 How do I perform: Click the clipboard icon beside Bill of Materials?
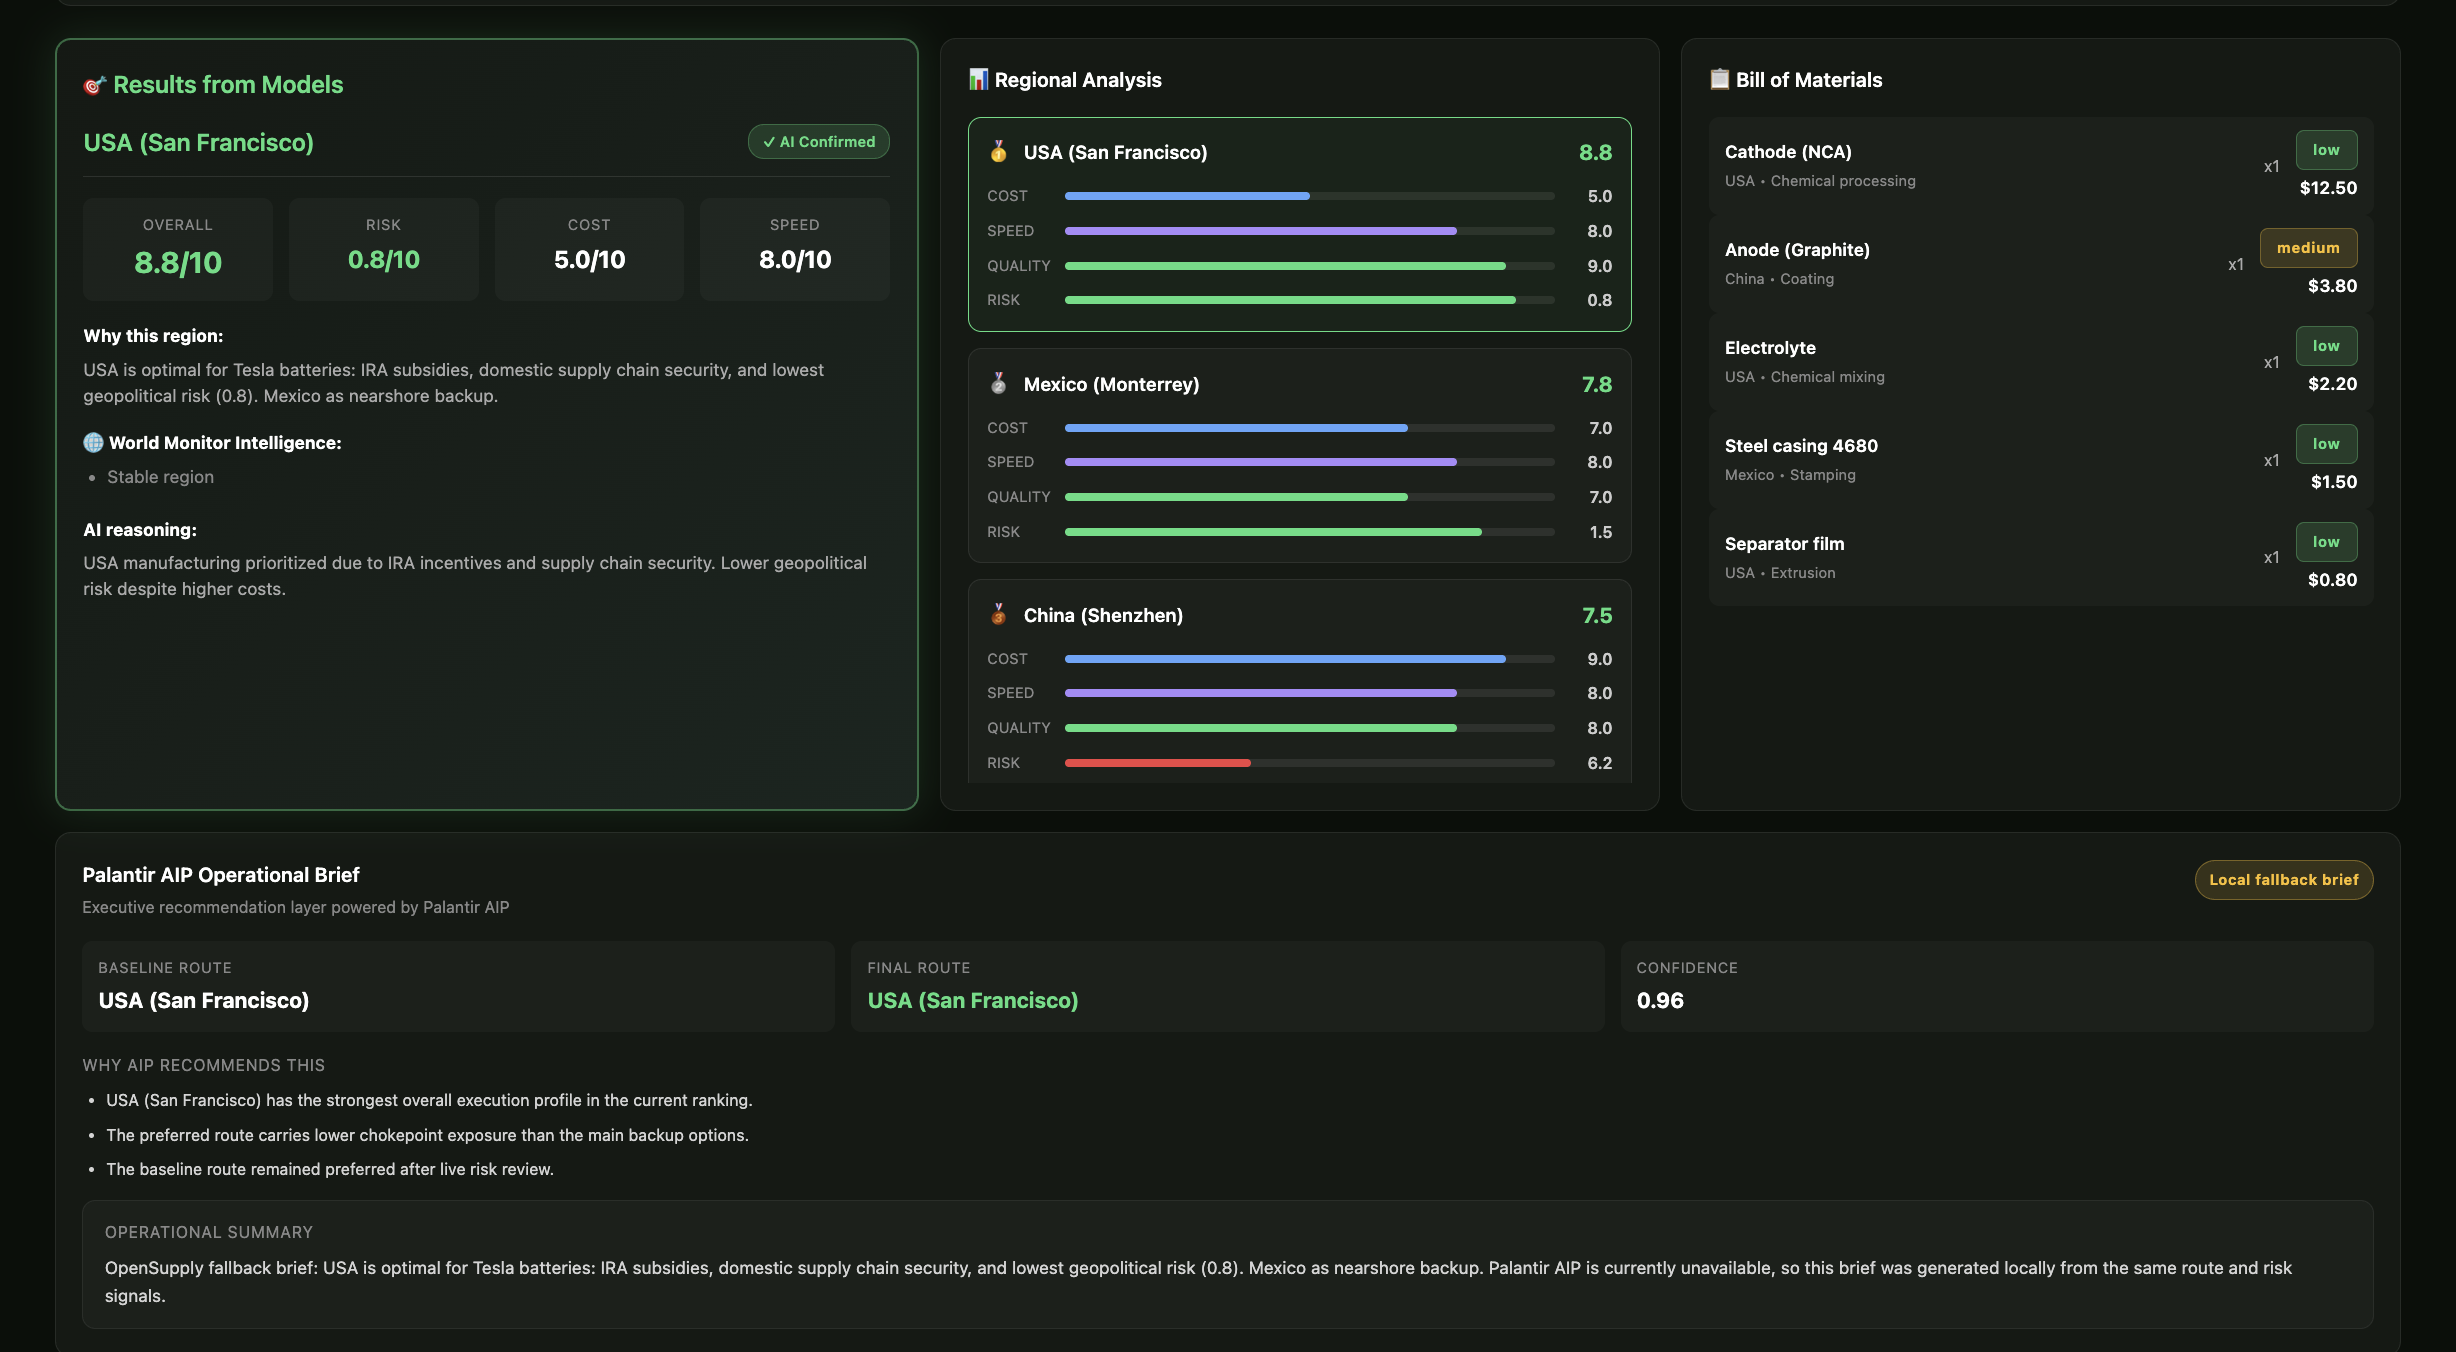pos(1719,79)
